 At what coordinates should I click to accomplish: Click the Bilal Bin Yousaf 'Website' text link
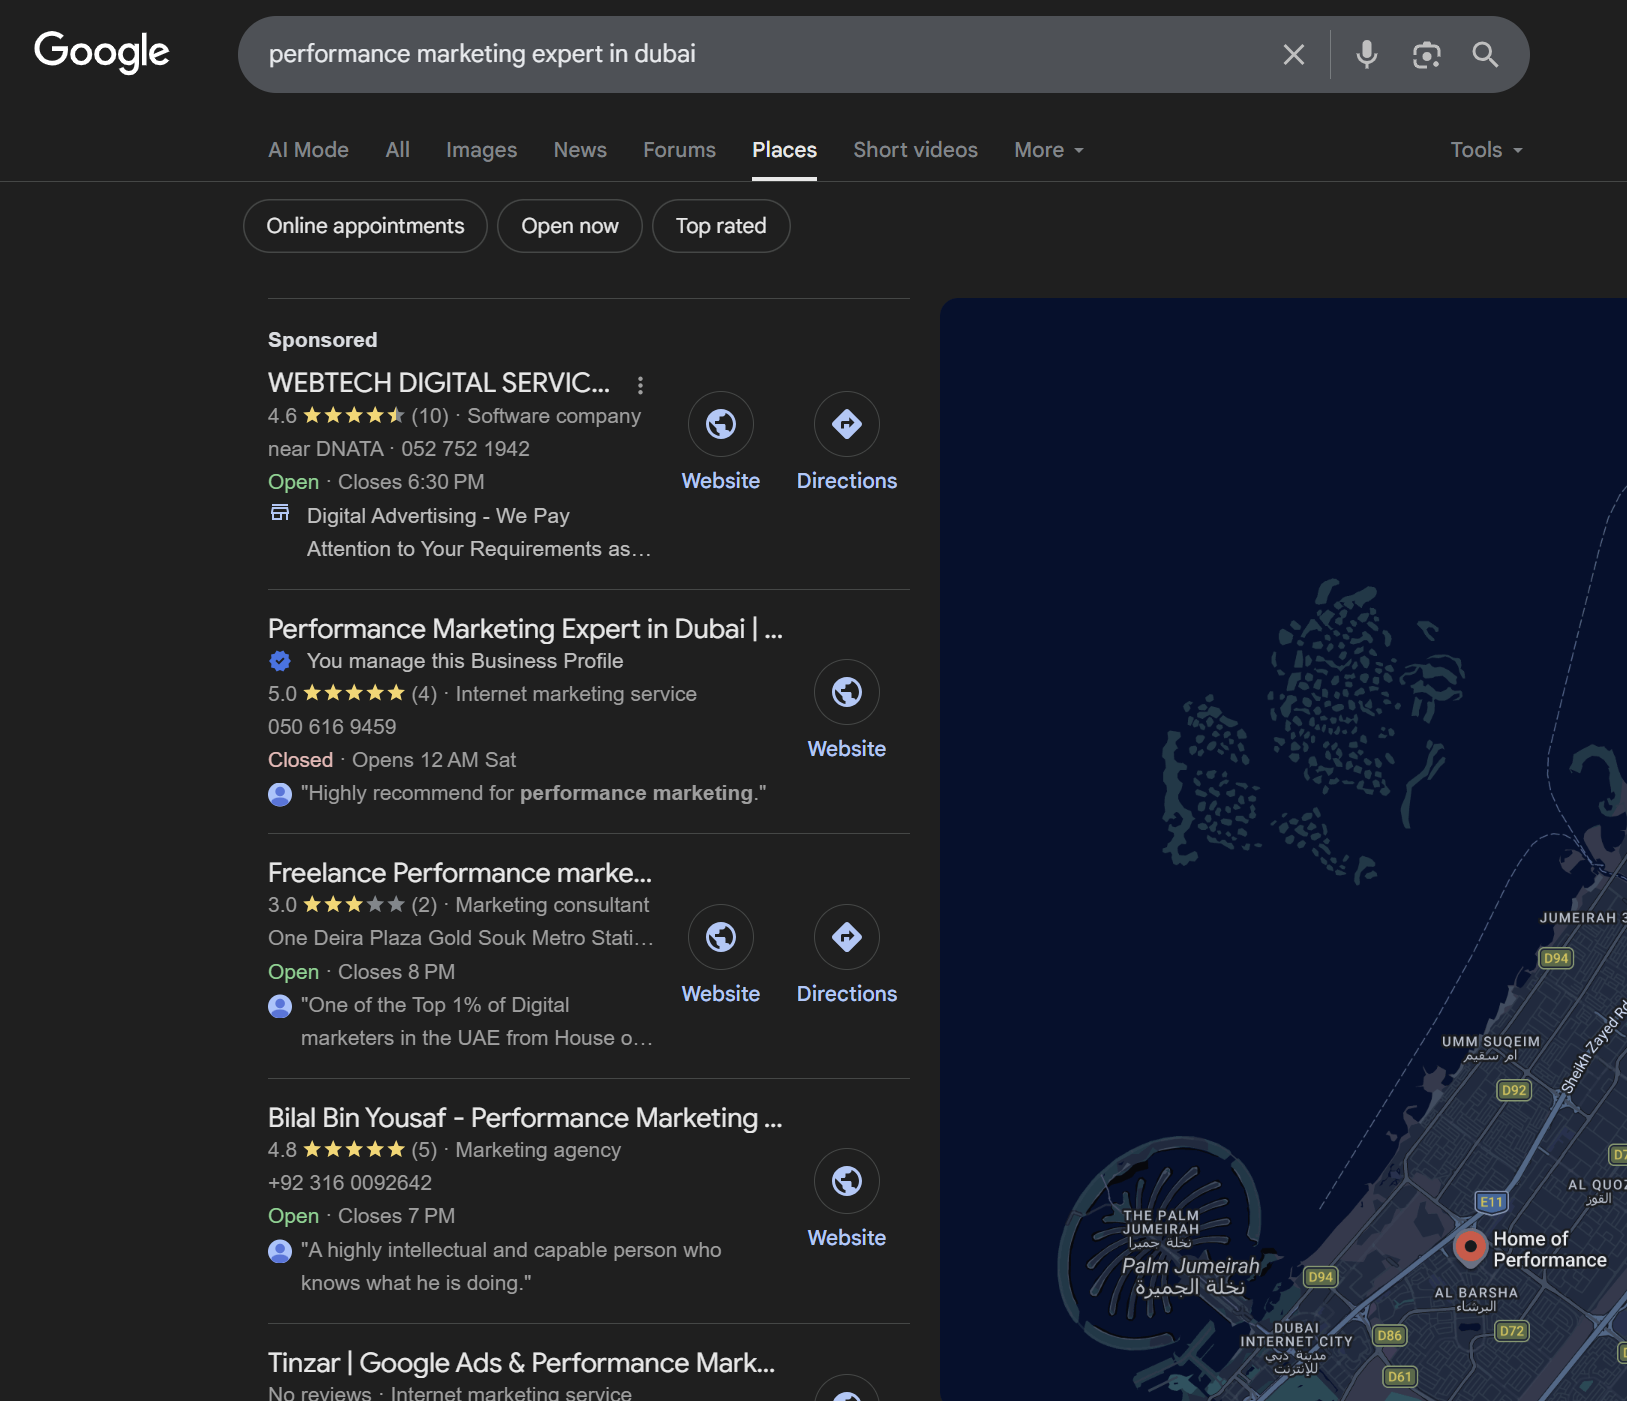847,1238
